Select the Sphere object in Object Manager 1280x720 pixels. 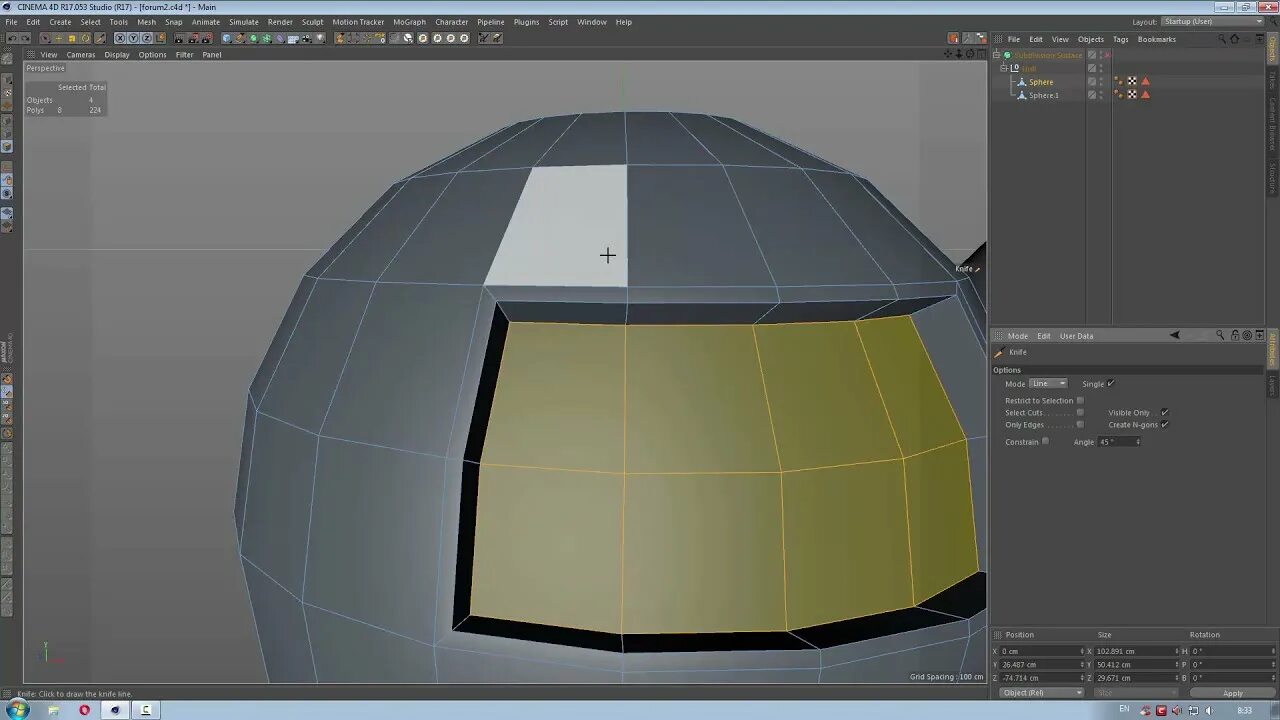(x=1041, y=82)
